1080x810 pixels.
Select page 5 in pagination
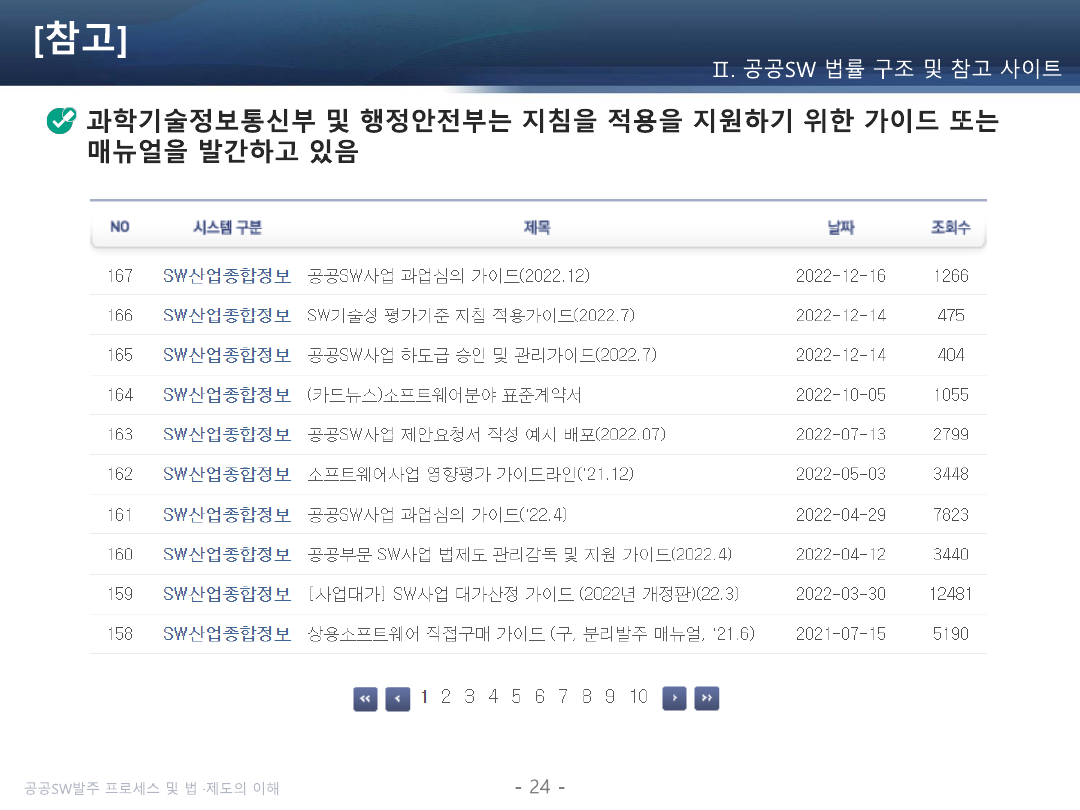click(x=516, y=697)
